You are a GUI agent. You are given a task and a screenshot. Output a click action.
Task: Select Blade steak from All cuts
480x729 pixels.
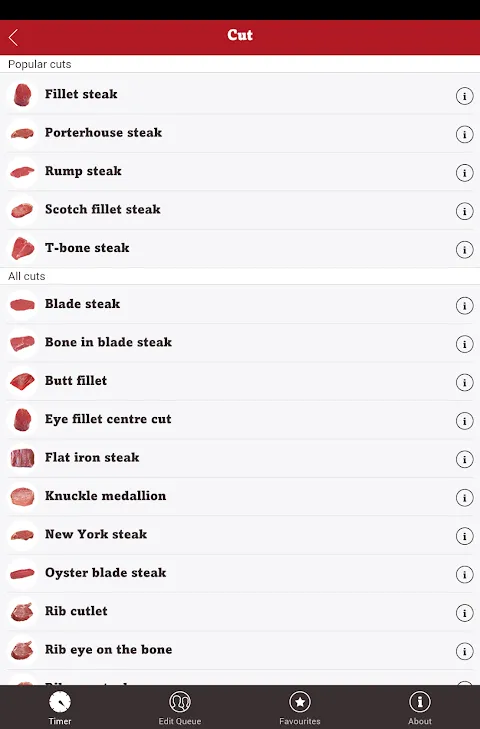[x=240, y=305]
